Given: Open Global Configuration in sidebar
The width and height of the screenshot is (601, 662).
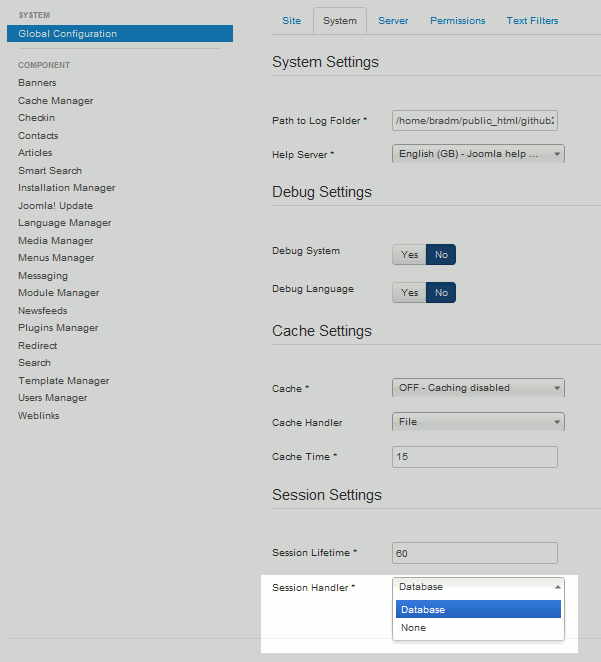Looking at the screenshot, I should (67, 34).
